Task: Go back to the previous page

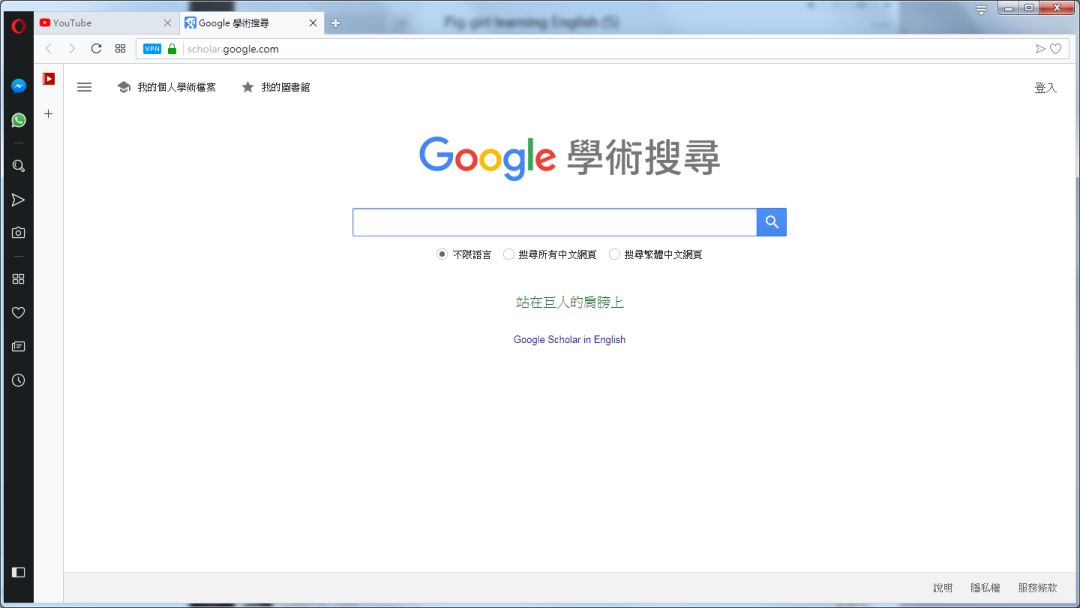Action: pyautogui.click(x=48, y=49)
